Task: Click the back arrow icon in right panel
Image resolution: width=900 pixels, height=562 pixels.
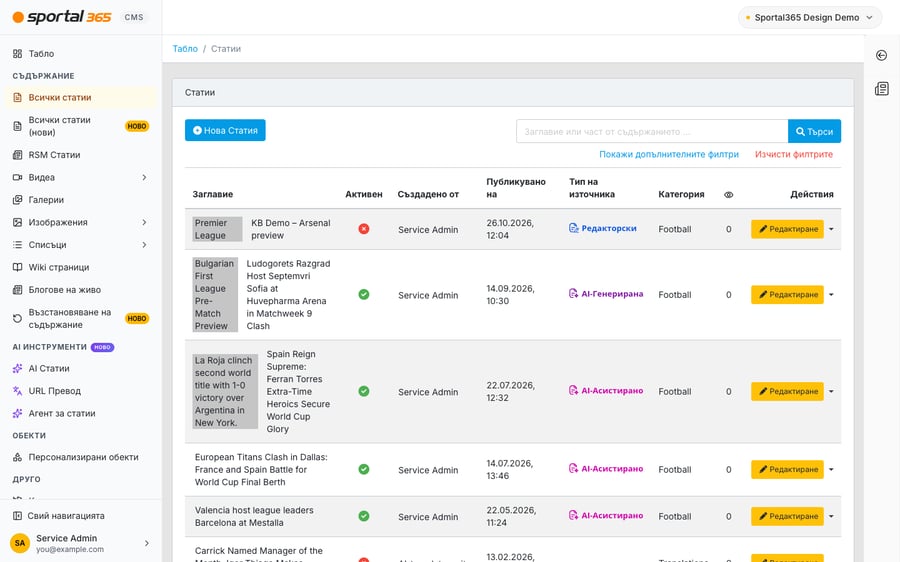Action: click(x=882, y=55)
